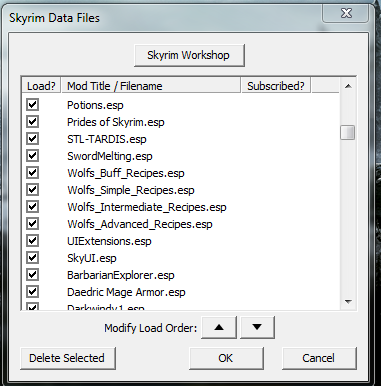Toggle Wolfs_Simple_Recipes.esp checkbox
Viewport: 381px width, 386px height.
tap(32, 190)
